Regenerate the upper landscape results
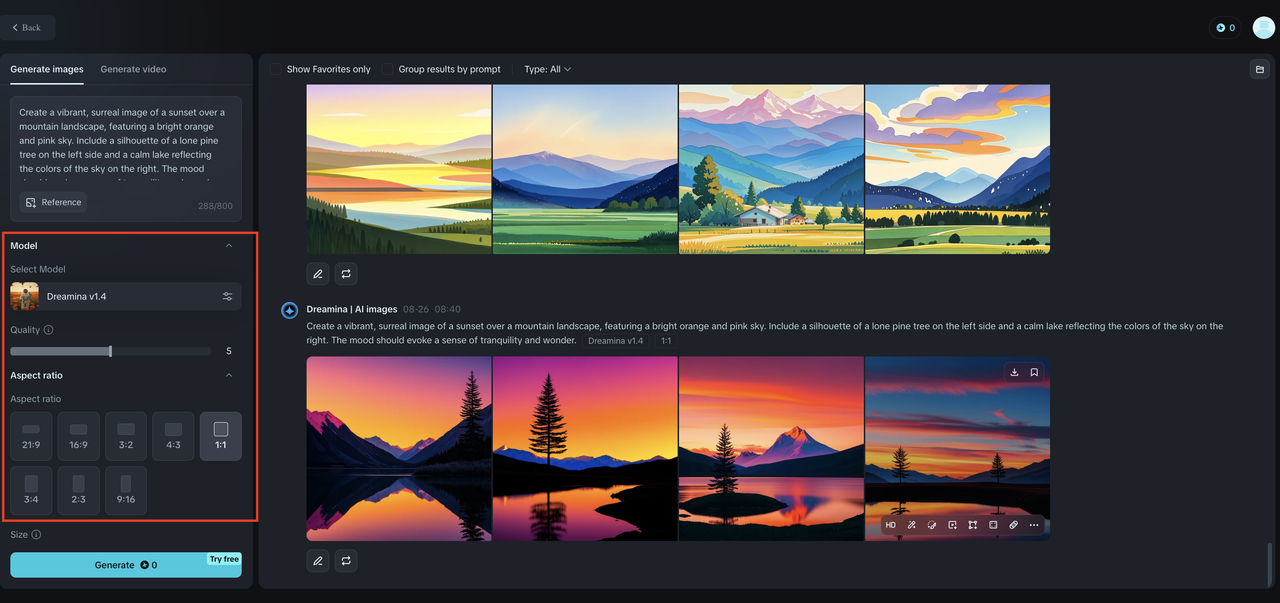 click(346, 273)
